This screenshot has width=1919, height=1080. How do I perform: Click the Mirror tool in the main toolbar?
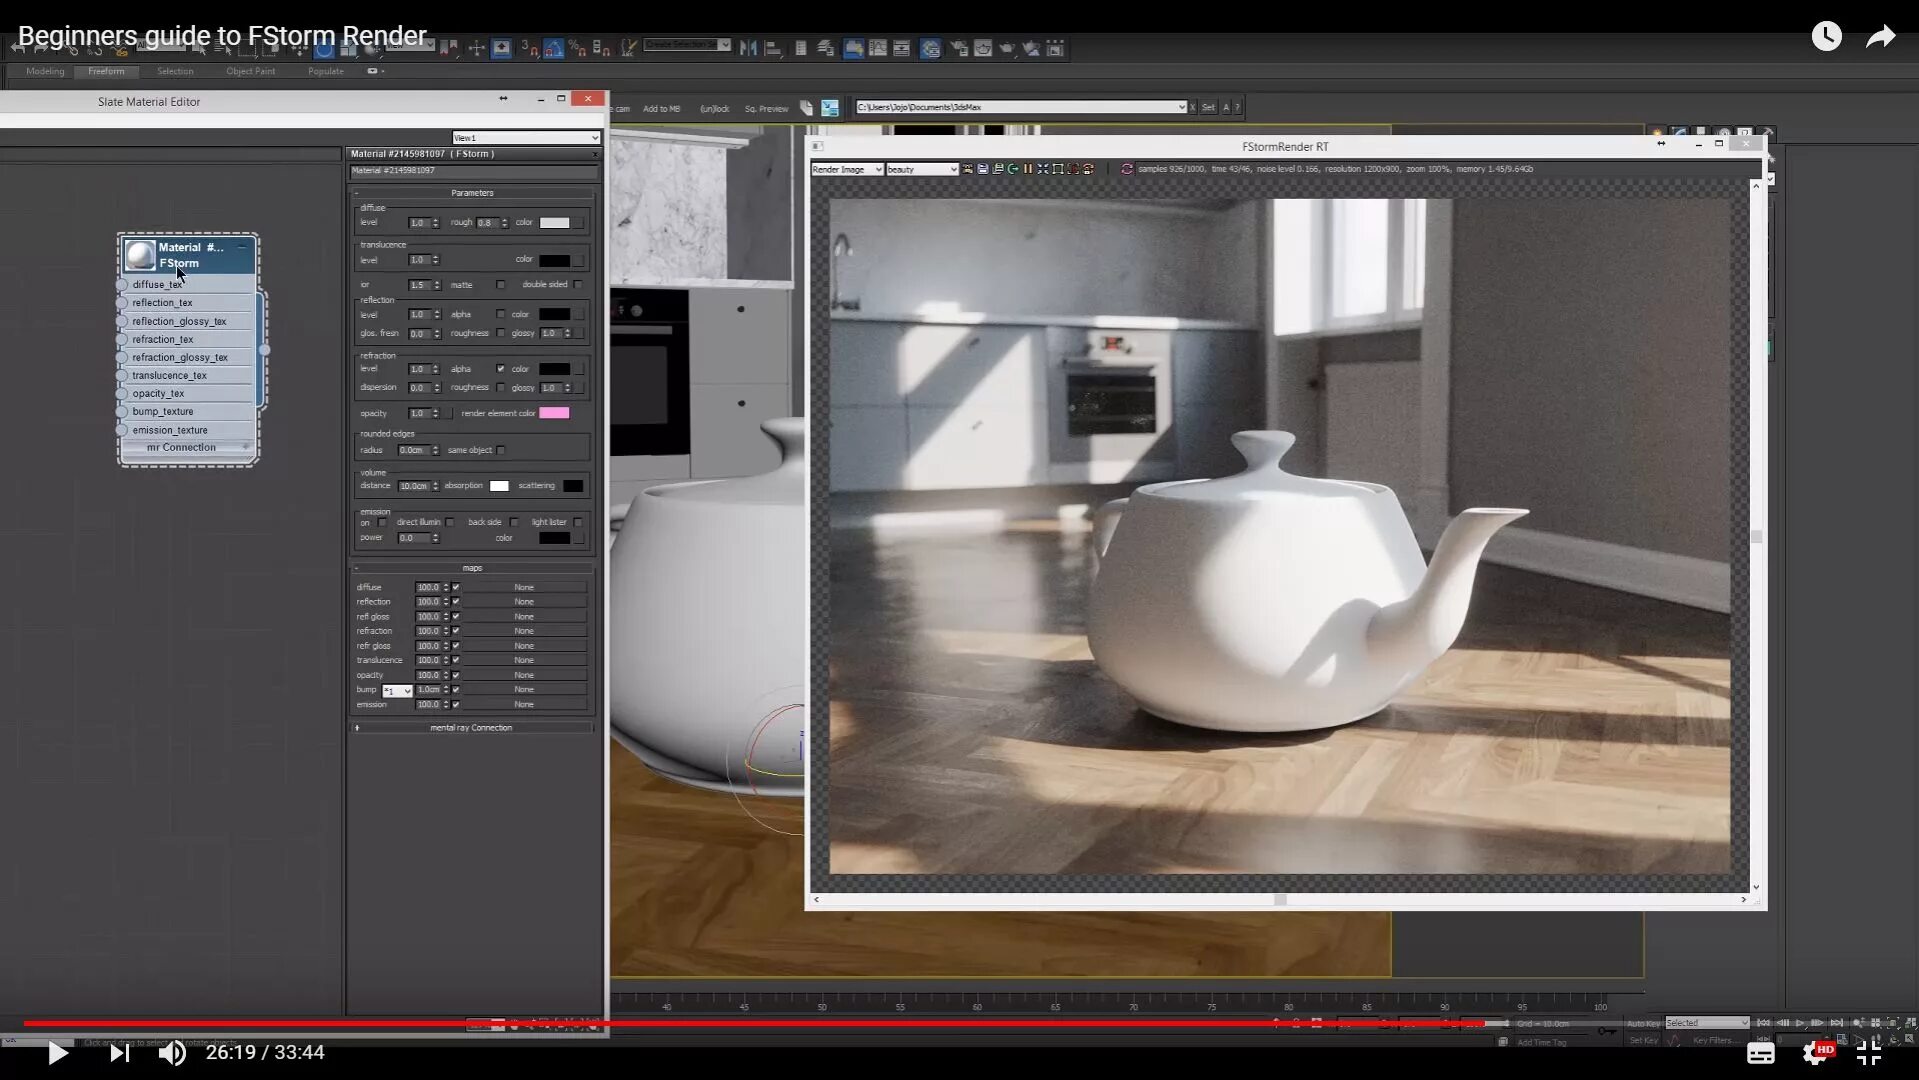coord(748,48)
